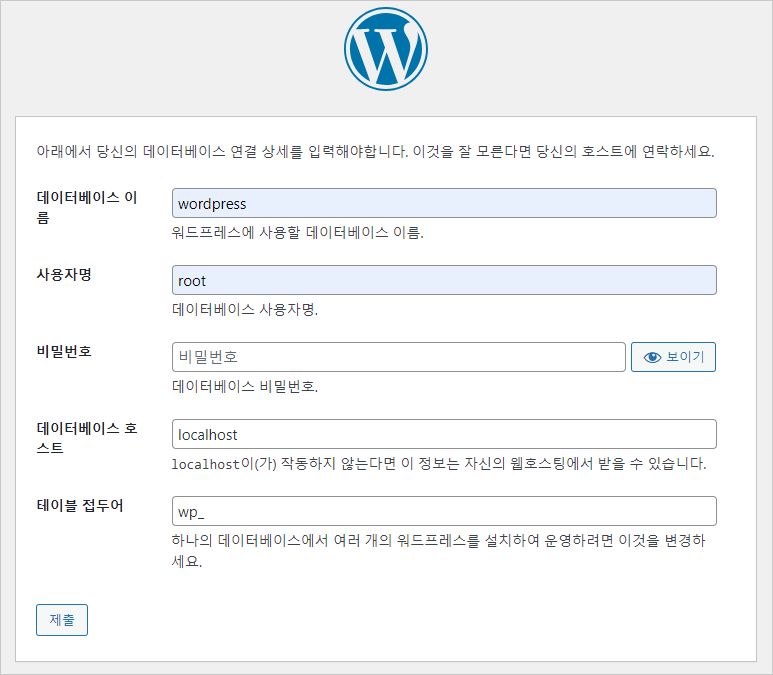
Task: Click the table prefix field containing wp_
Action: point(444,511)
